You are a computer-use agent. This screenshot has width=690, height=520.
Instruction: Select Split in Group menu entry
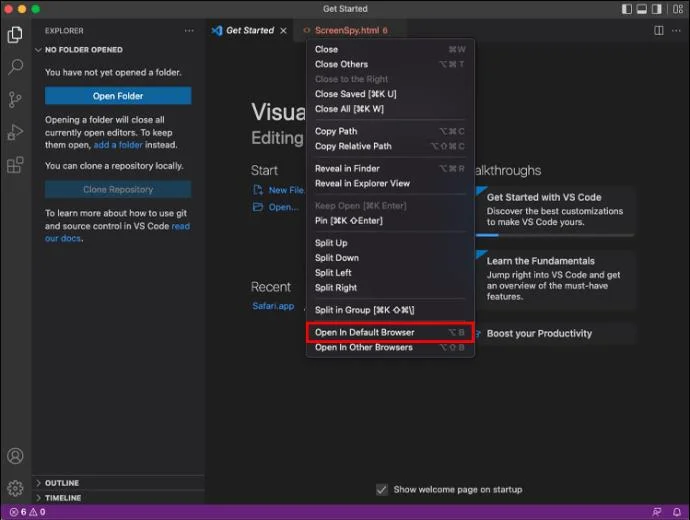tap(390, 310)
